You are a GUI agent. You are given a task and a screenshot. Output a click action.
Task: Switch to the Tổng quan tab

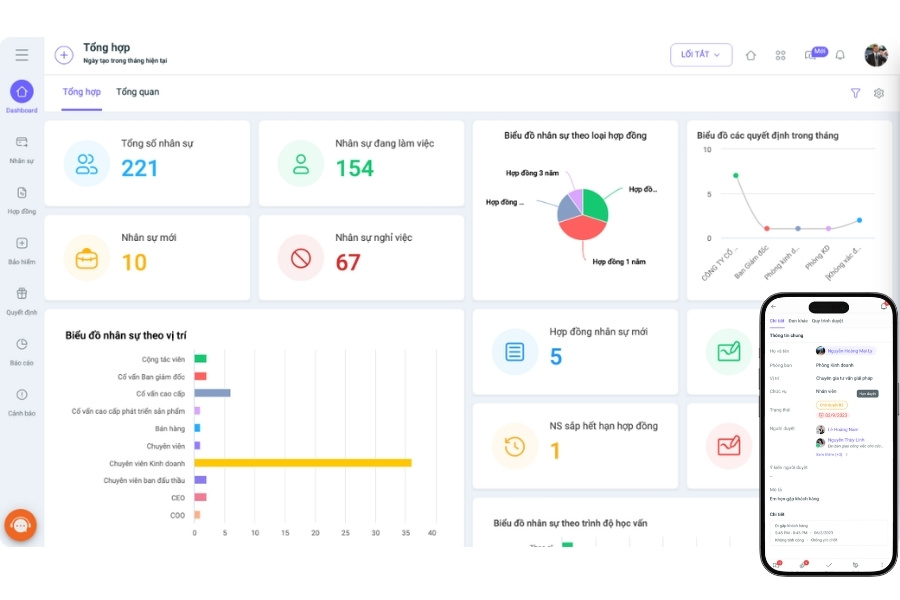(x=138, y=92)
